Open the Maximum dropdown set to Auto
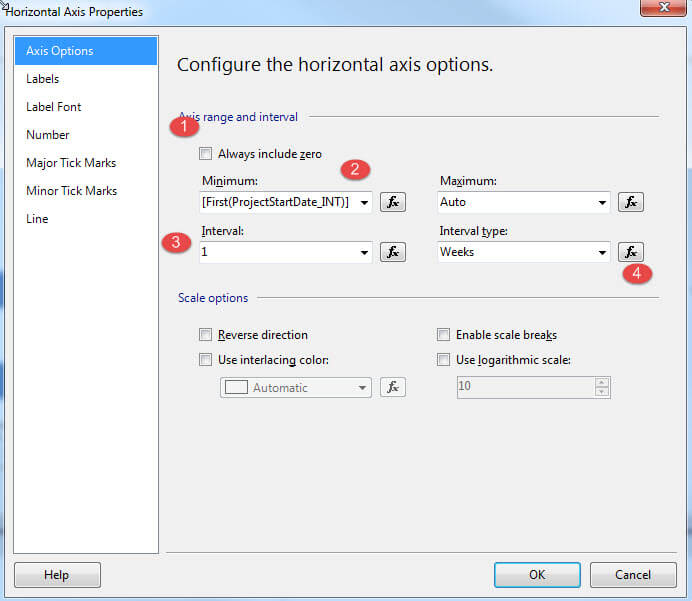This screenshot has width=692, height=601. pos(601,203)
